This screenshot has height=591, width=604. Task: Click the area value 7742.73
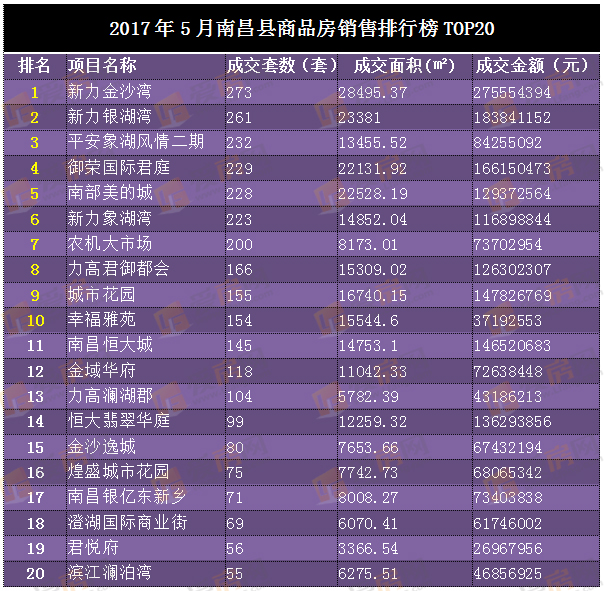[368, 473]
